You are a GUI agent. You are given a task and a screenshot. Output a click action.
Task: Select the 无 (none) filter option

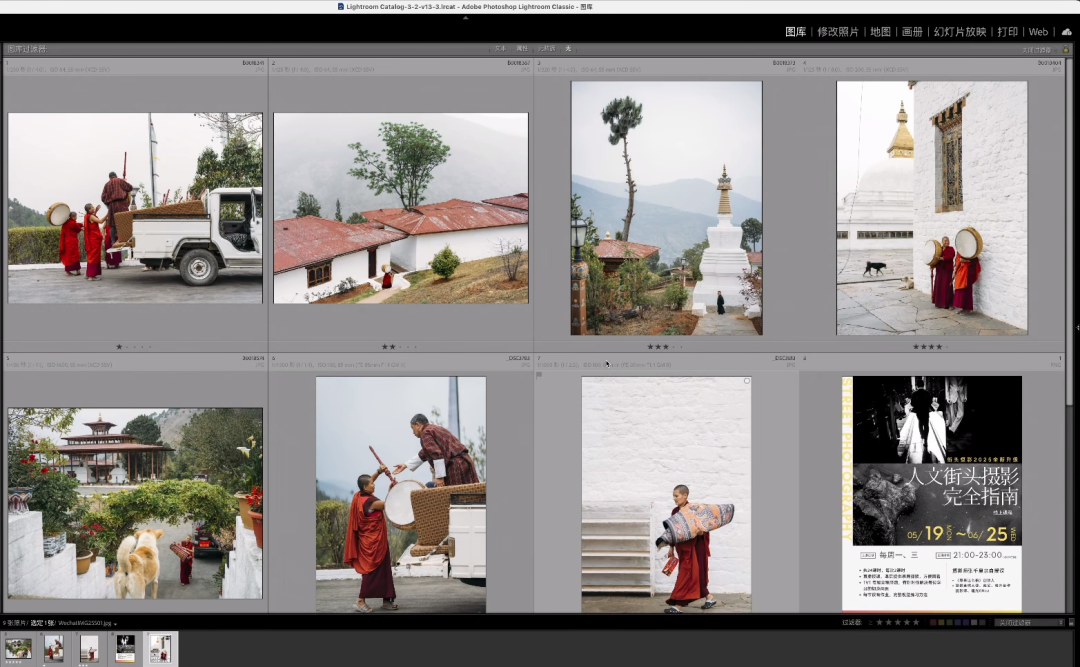(568, 49)
